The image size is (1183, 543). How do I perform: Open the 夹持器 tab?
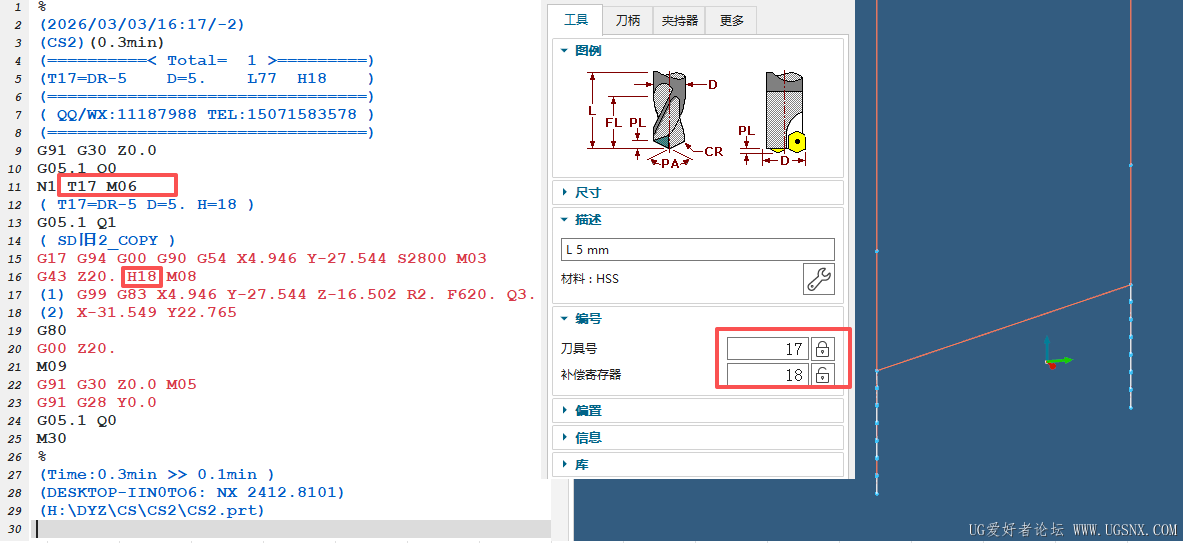pos(679,20)
